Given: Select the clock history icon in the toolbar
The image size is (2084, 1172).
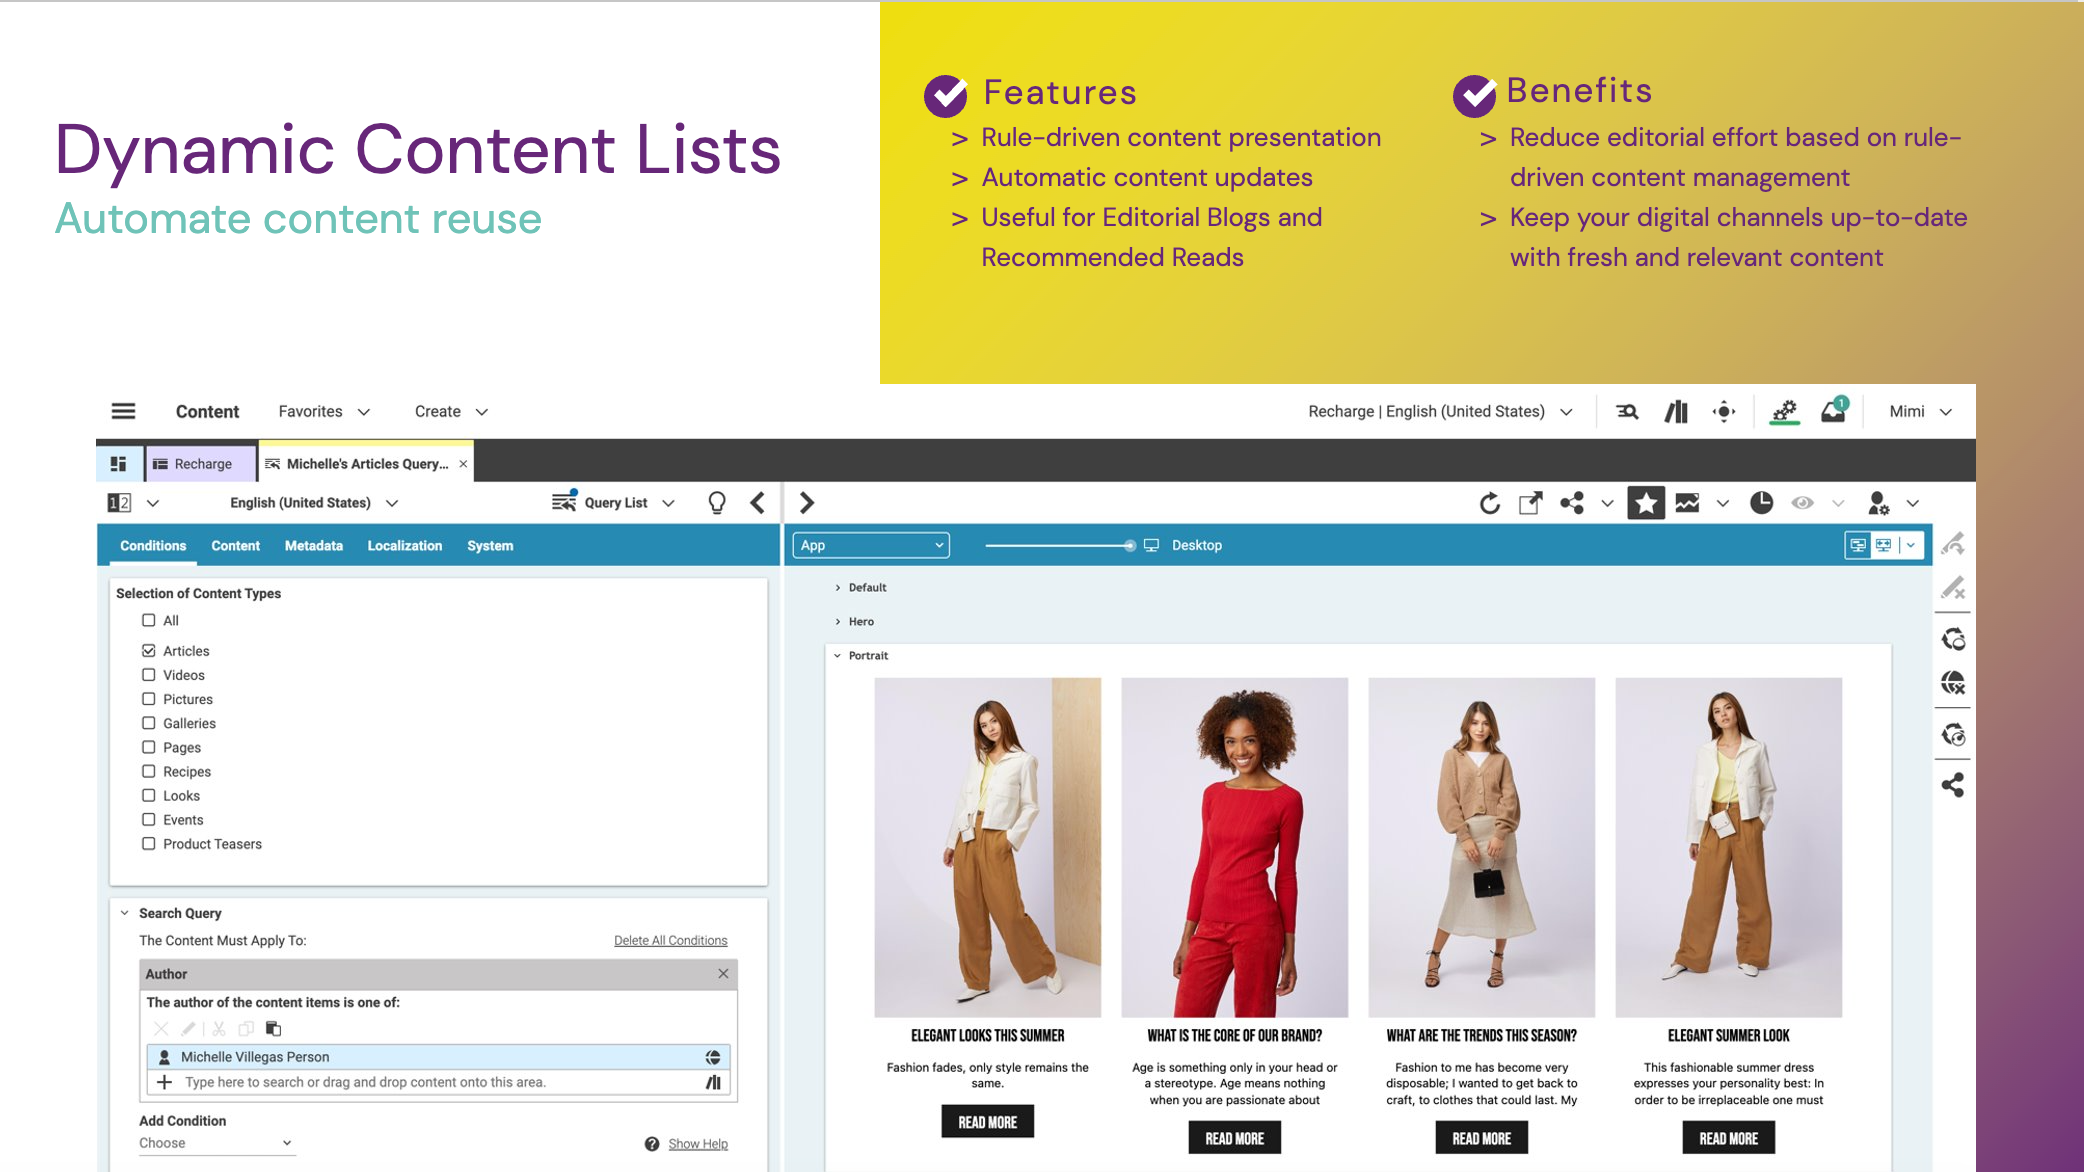Looking at the screenshot, I should [1760, 503].
